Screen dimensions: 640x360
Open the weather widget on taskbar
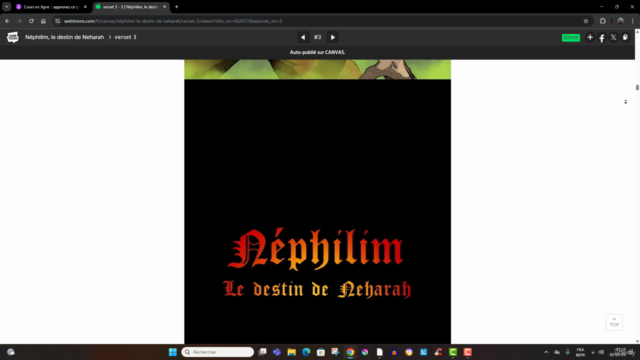click(11, 352)
